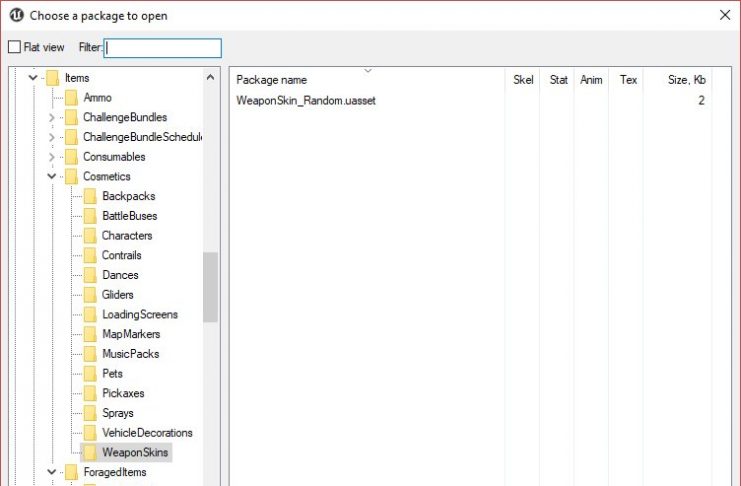Image resolution: width=741 pixels, height=486 pixels.
Task: Click the ChallengeBundleSchedules folder icon
Action: click(71, 137)
